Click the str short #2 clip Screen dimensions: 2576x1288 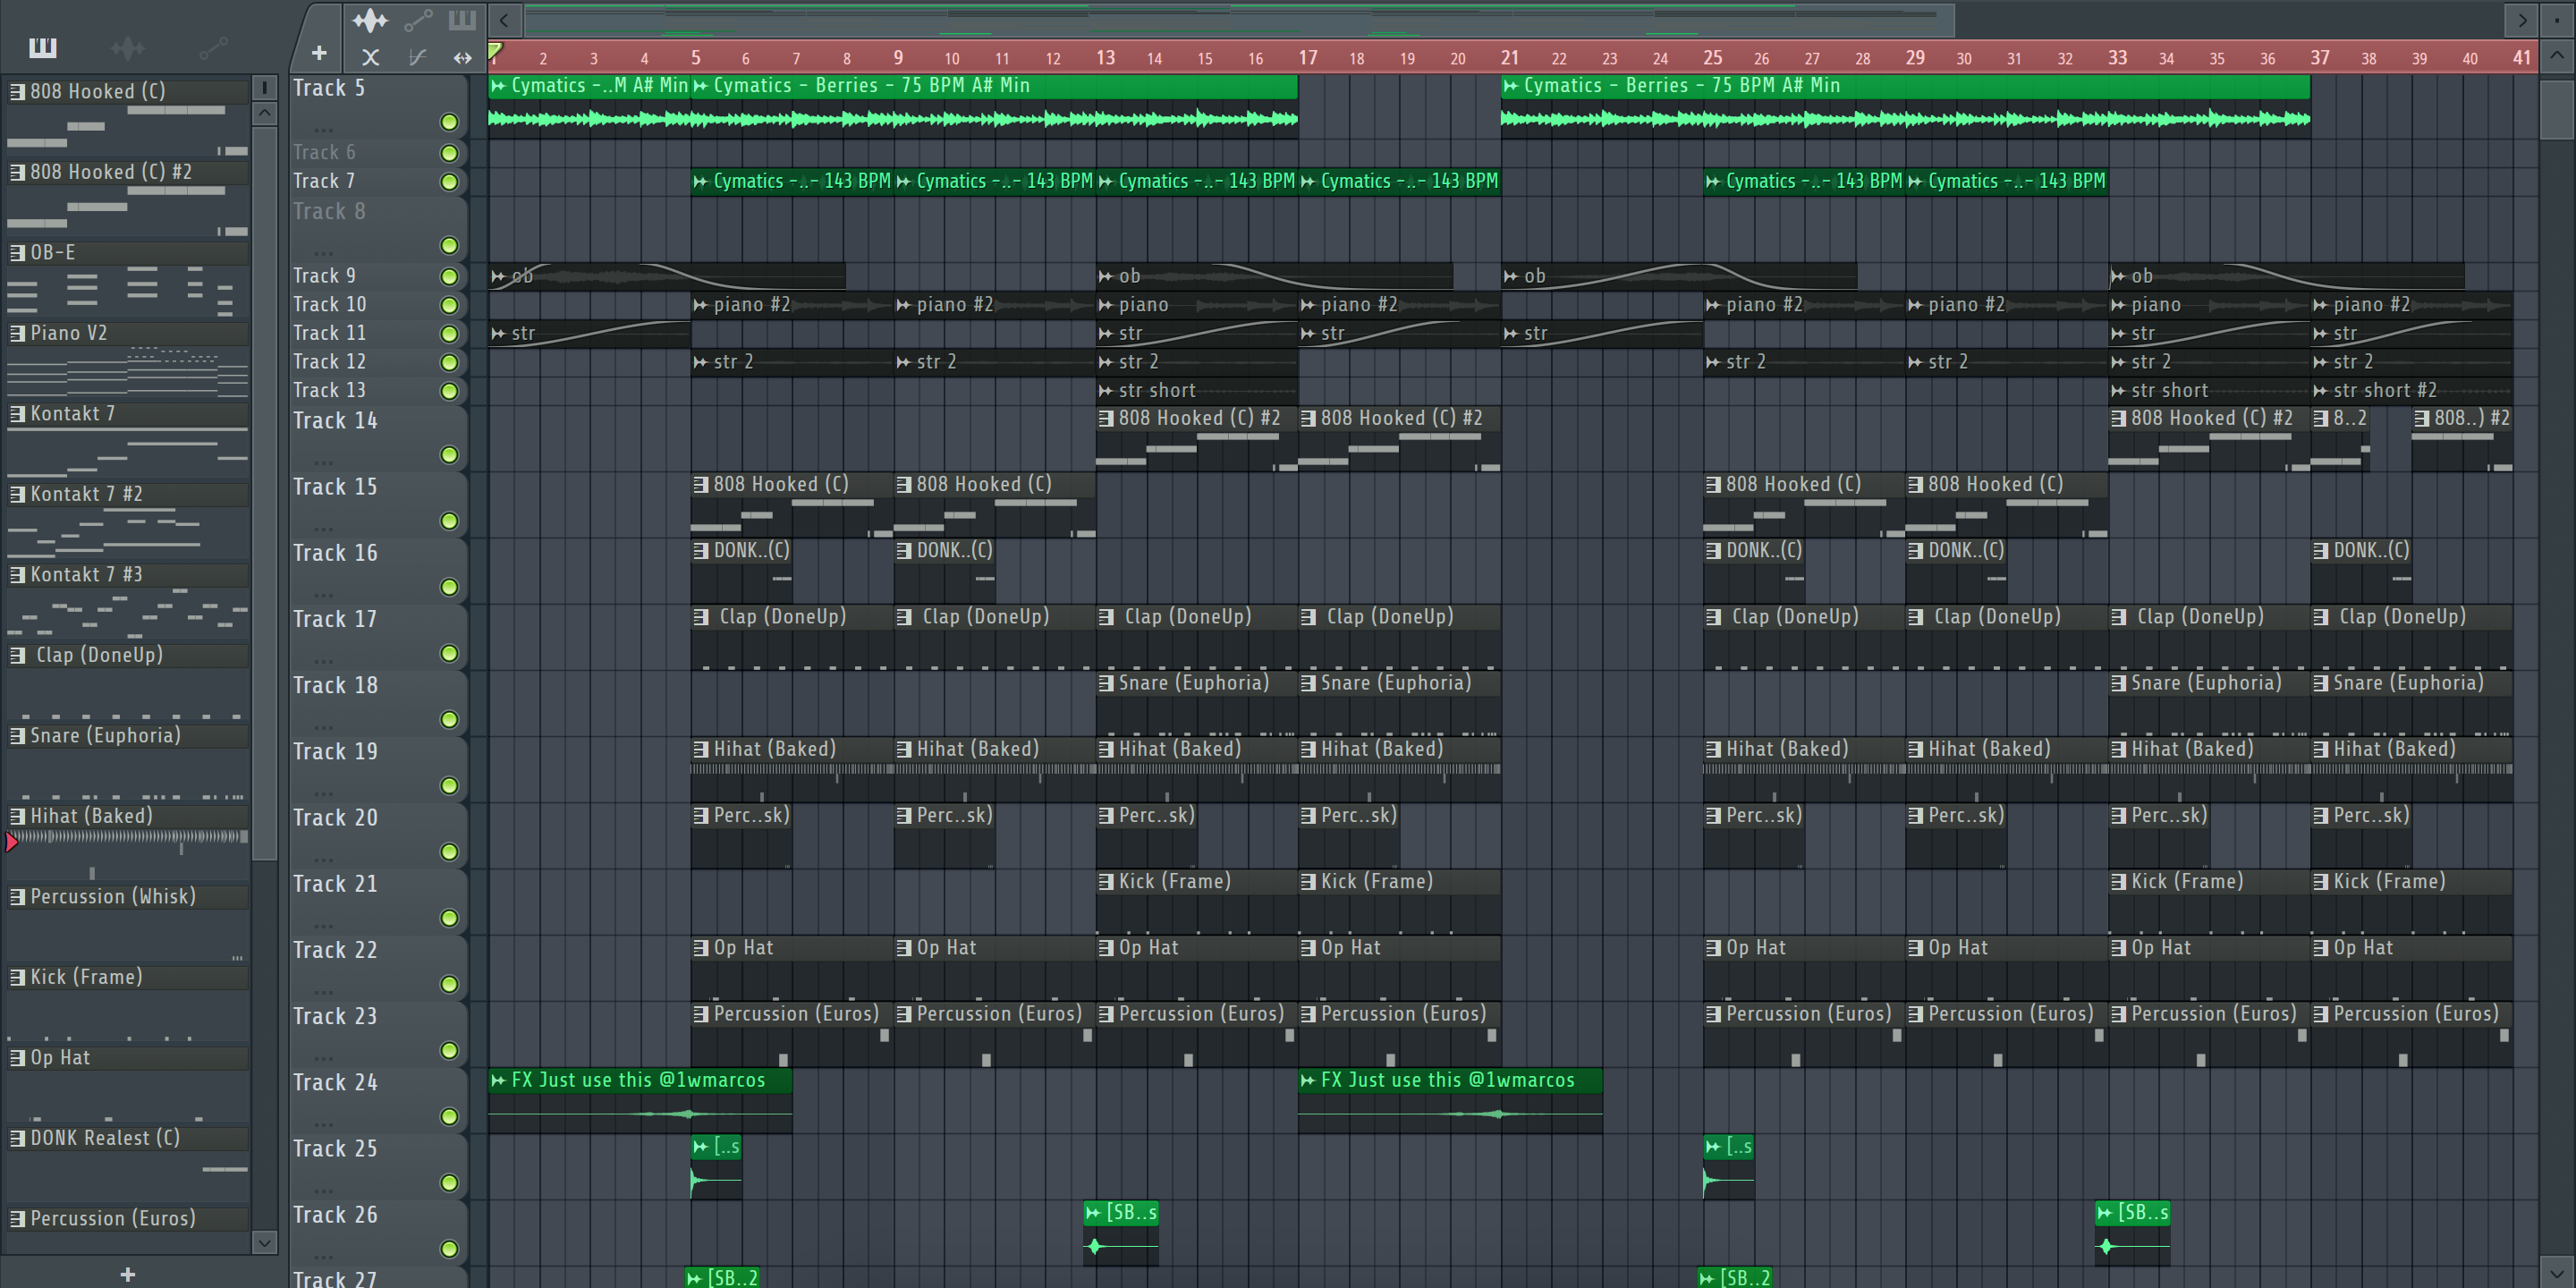click(2411, 391)
